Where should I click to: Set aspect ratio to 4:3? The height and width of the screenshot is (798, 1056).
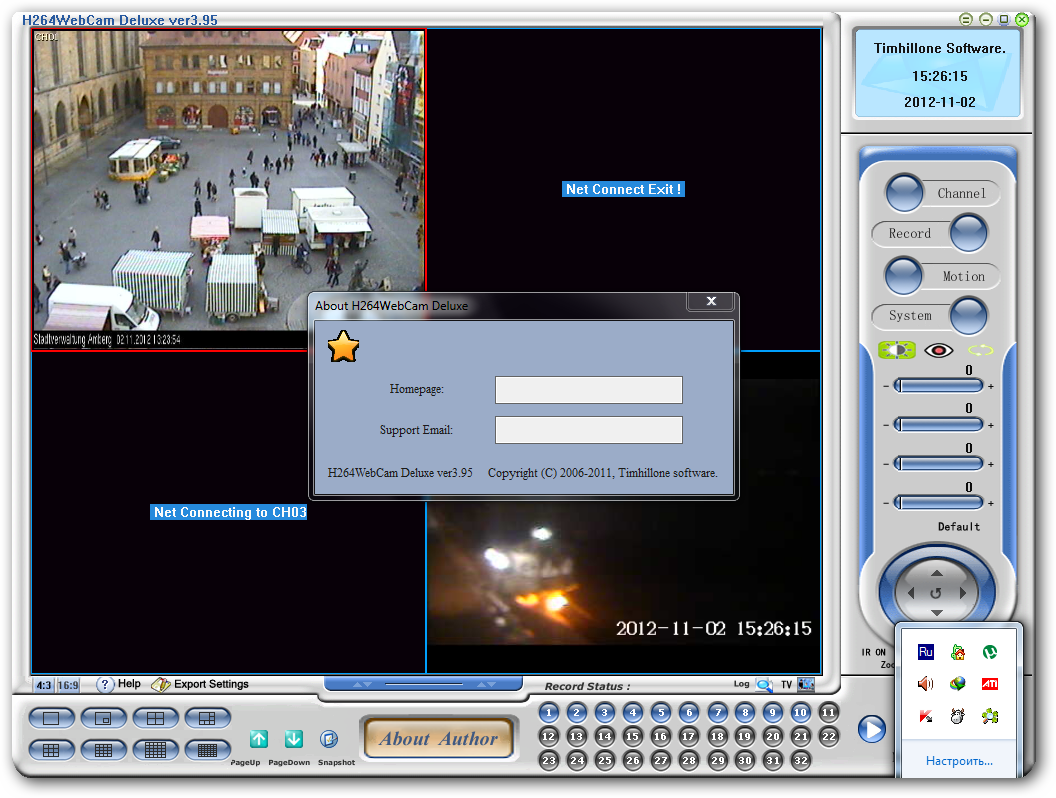pos(44,686)
